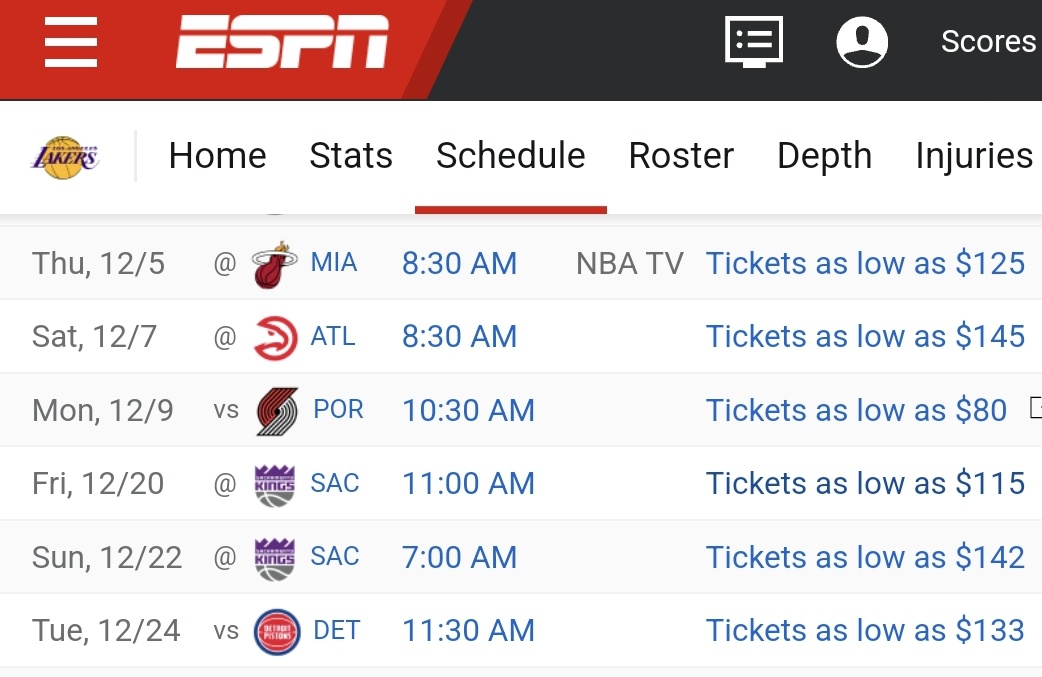Click the Kings logo in the 12/20 row
This screenshot has width=1042, height=677.
(274, 484)
